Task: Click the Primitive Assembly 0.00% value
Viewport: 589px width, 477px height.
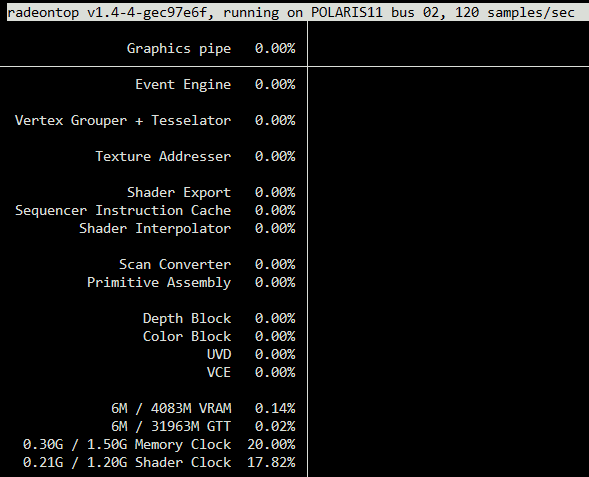Action: 275,282
